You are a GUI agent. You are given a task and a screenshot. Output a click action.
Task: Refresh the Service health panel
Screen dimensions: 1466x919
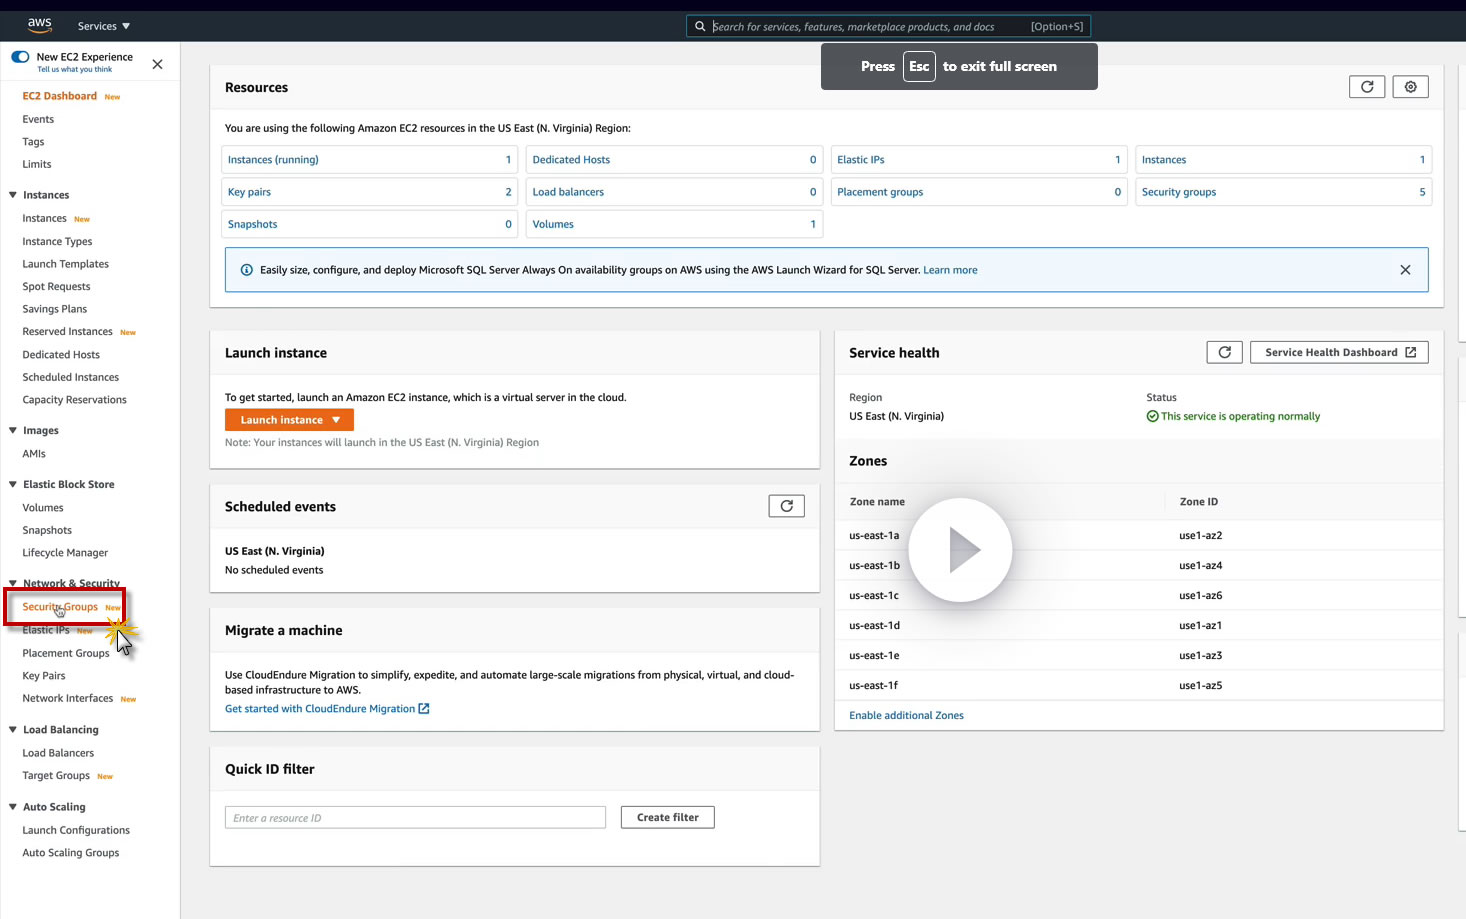pos(1224,352)
